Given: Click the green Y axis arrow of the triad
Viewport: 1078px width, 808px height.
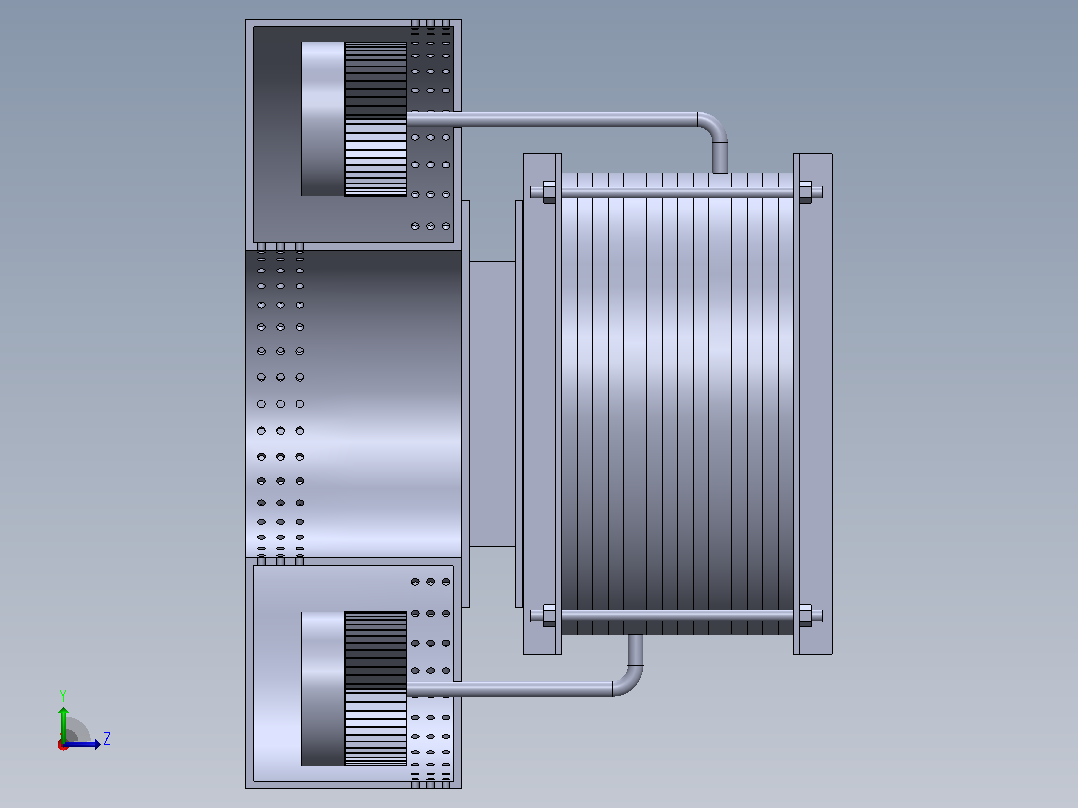Looking at the screenshot, I should click(63, 723).
